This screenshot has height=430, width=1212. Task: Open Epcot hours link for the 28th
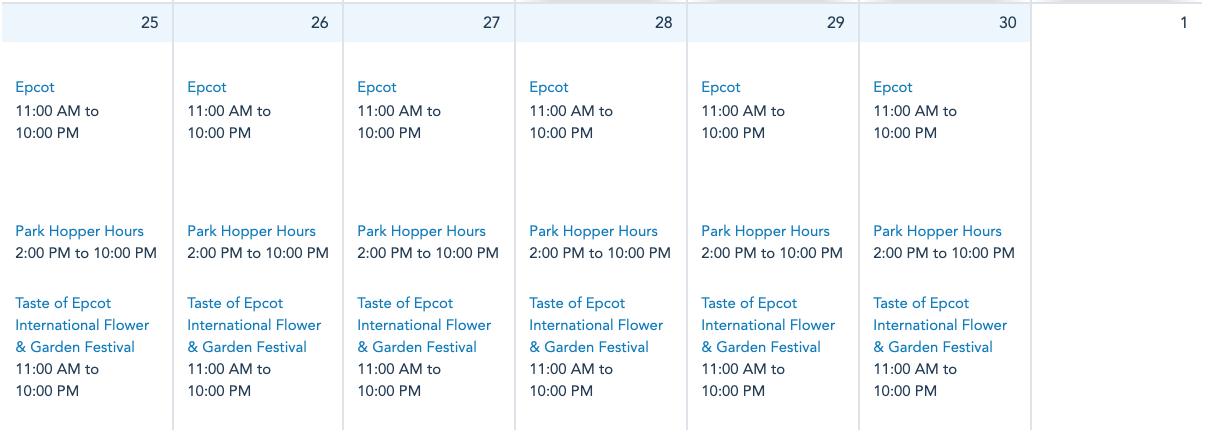click(549, 87)
